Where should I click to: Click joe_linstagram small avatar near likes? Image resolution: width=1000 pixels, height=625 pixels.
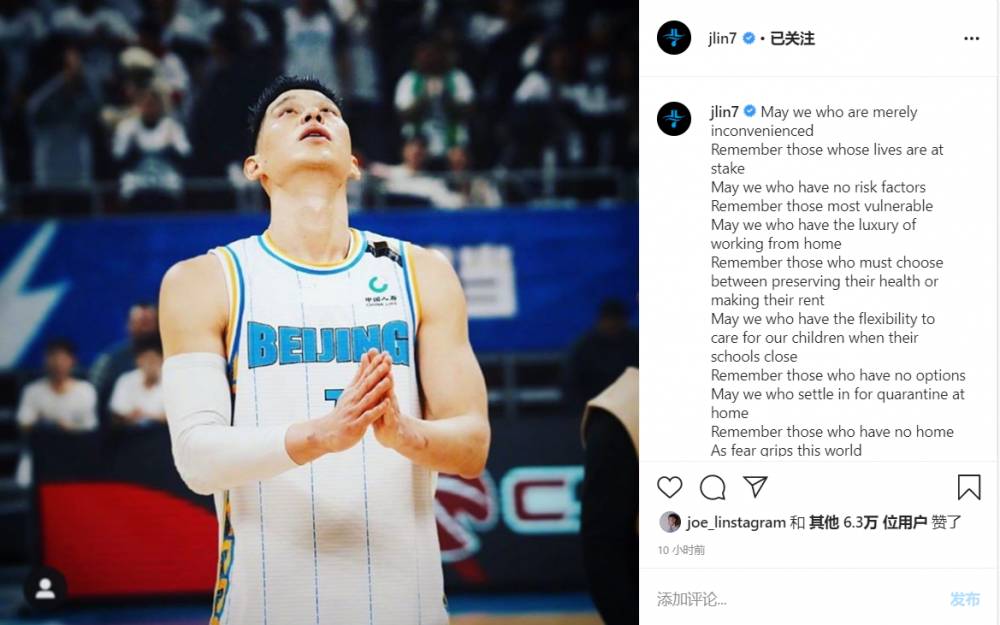coord(670,522)
